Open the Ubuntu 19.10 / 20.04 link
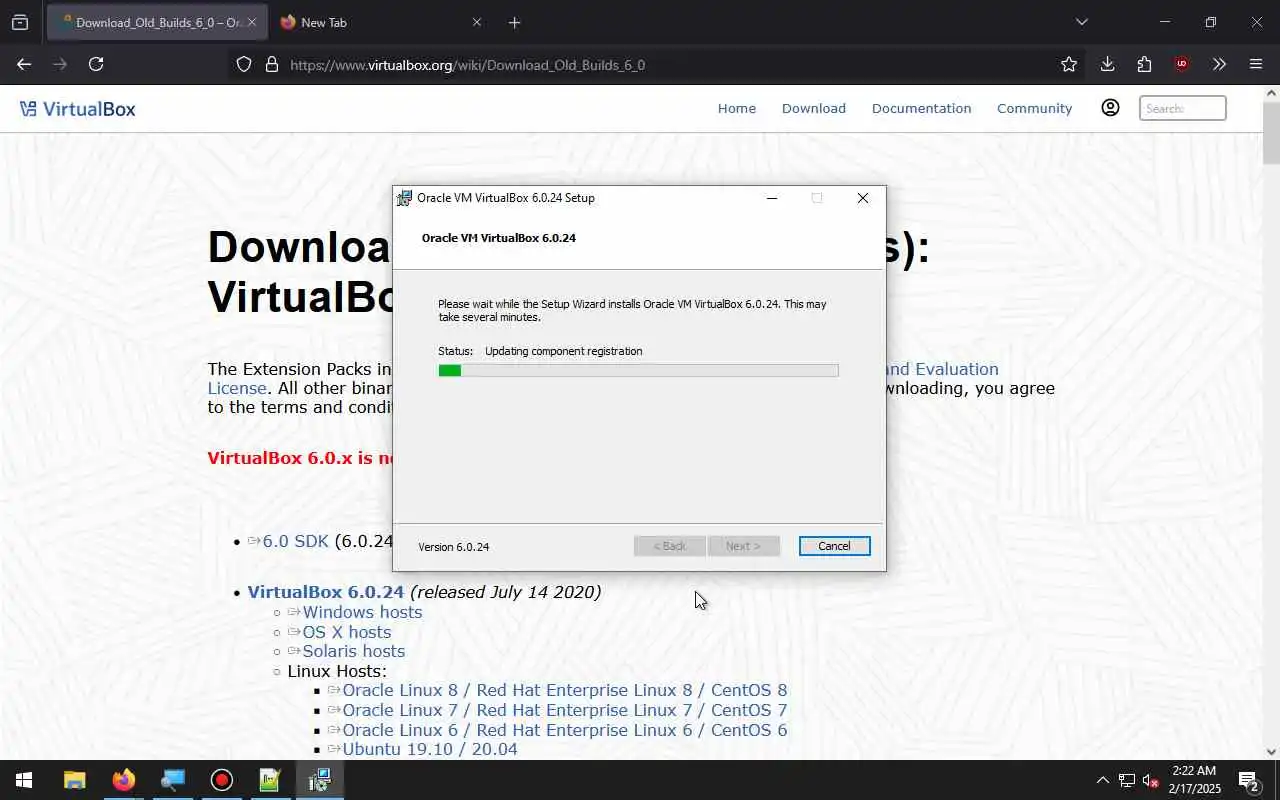The width and height of the screenshot is (1280, 800). [429, 749]
